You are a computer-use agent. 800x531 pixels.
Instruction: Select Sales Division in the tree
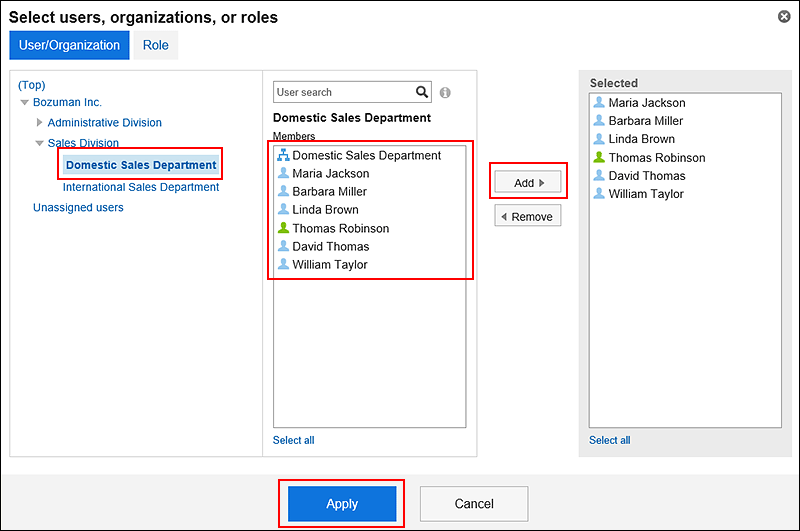pyautogui.click(x=83, y=143)
